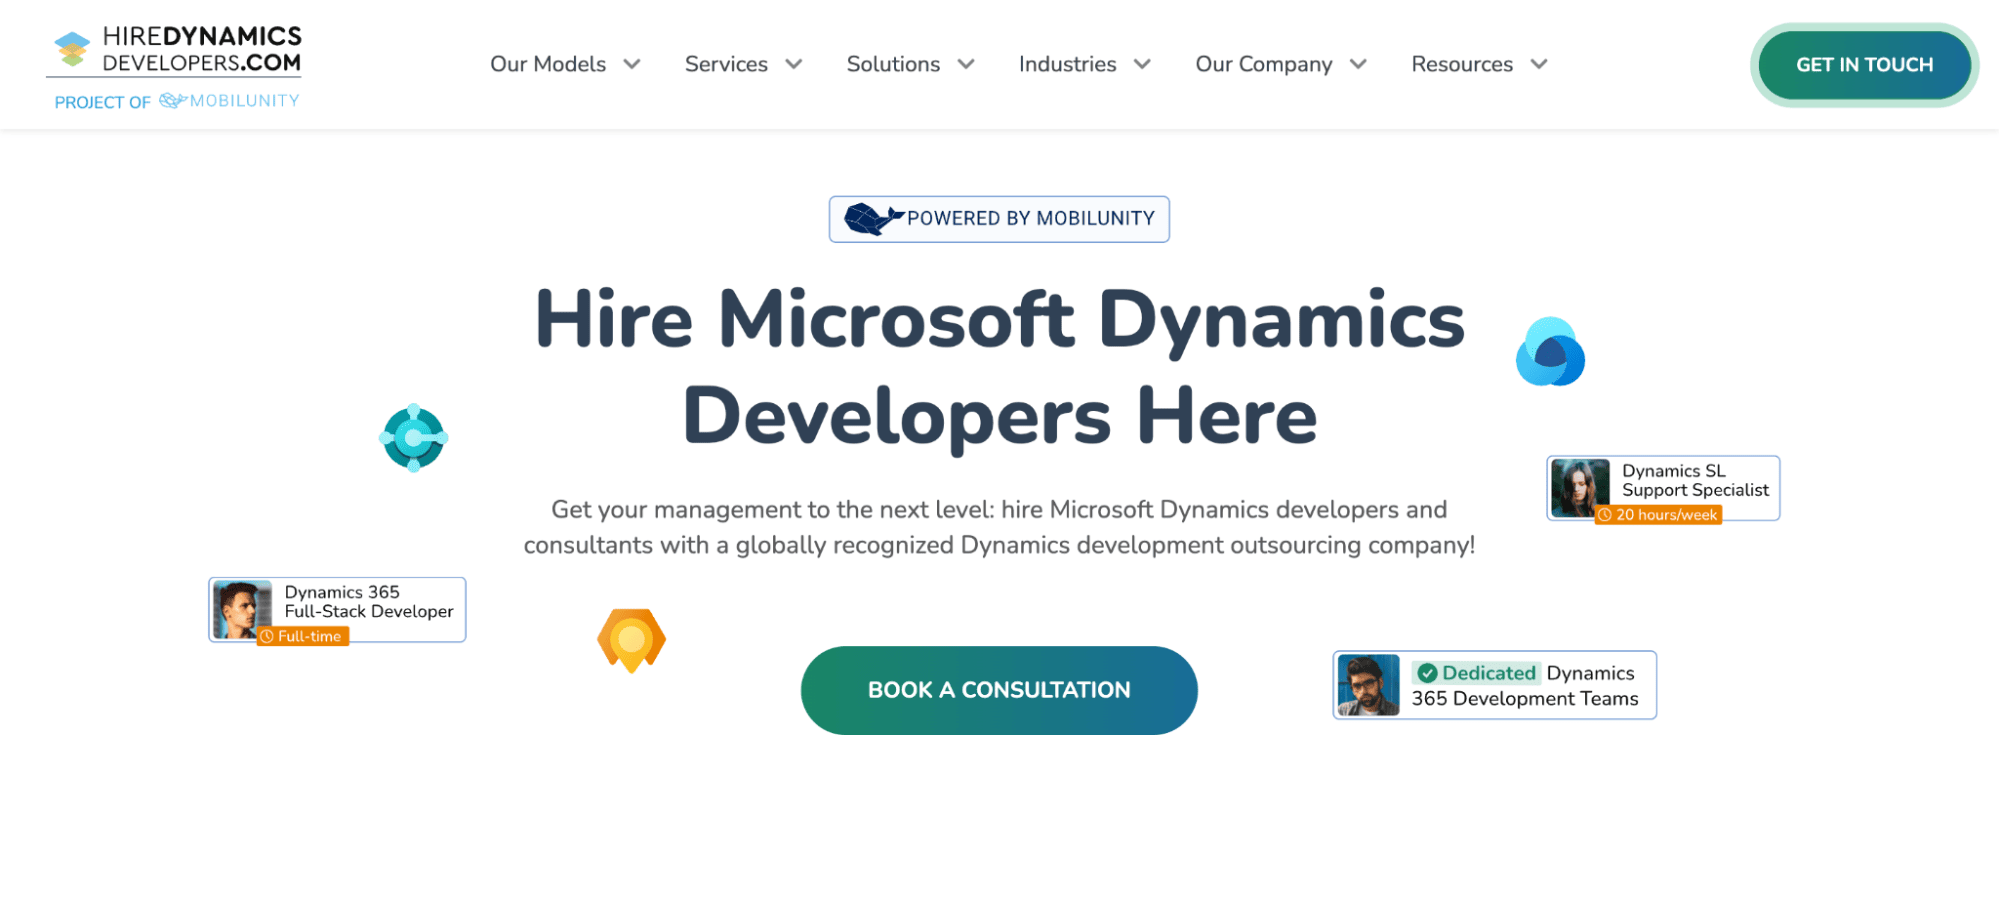
Task: Click the Hire Microsoft Dynamics Developers Here heading
Action: pos(1000,367)
